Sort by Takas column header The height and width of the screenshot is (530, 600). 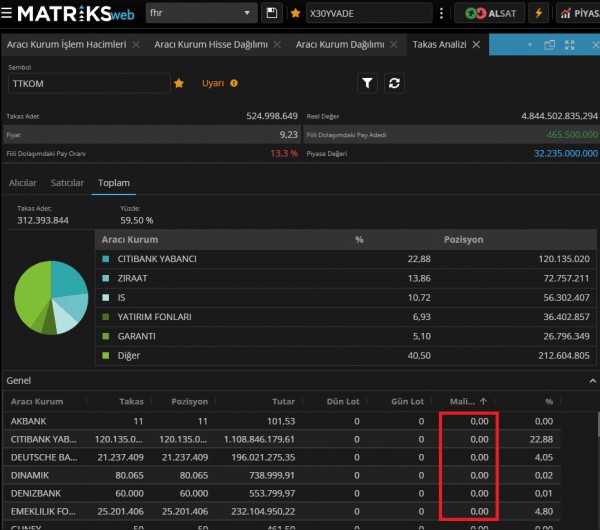[131, 401]
